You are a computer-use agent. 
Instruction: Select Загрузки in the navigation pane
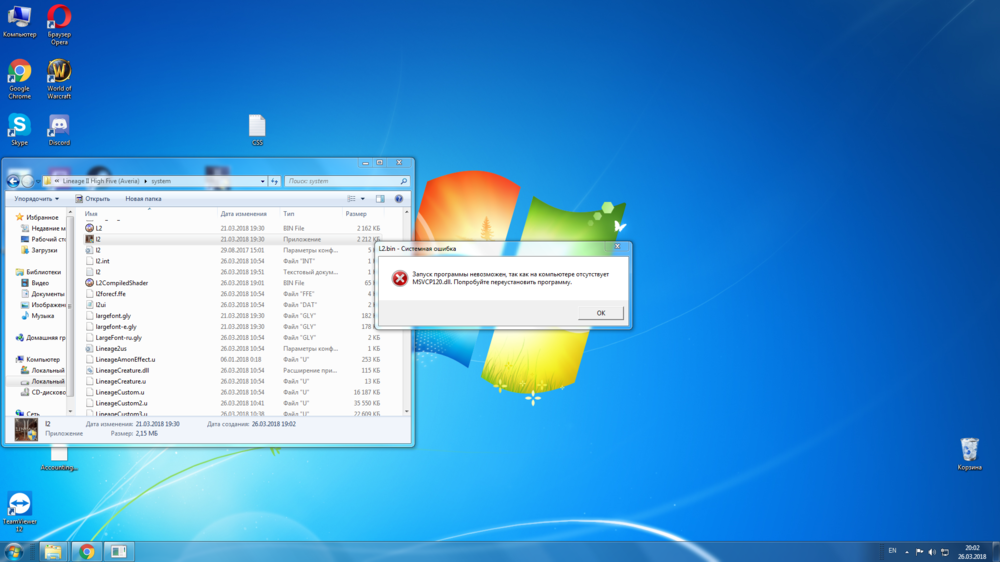pyautogui.click(x=44, y=250)
